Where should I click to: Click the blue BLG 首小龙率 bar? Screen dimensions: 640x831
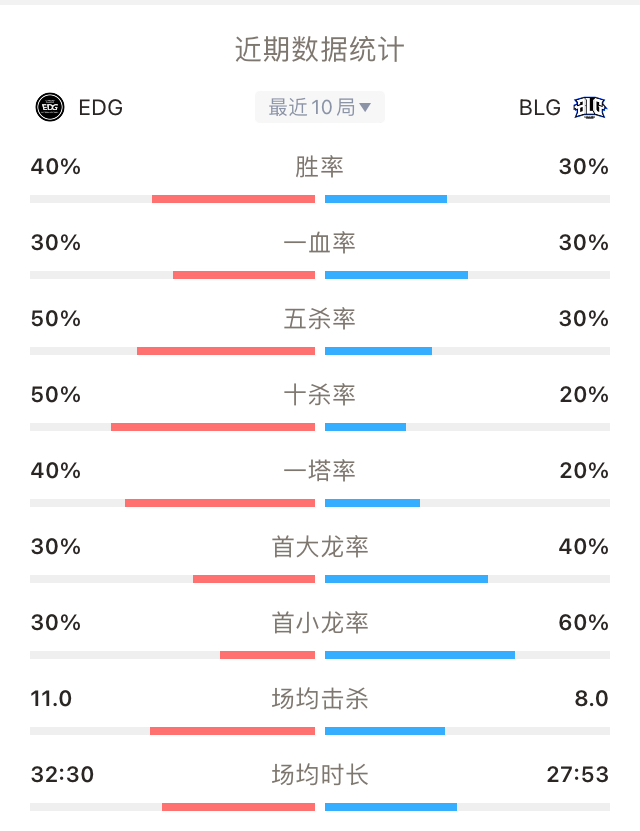pos(420,655)
